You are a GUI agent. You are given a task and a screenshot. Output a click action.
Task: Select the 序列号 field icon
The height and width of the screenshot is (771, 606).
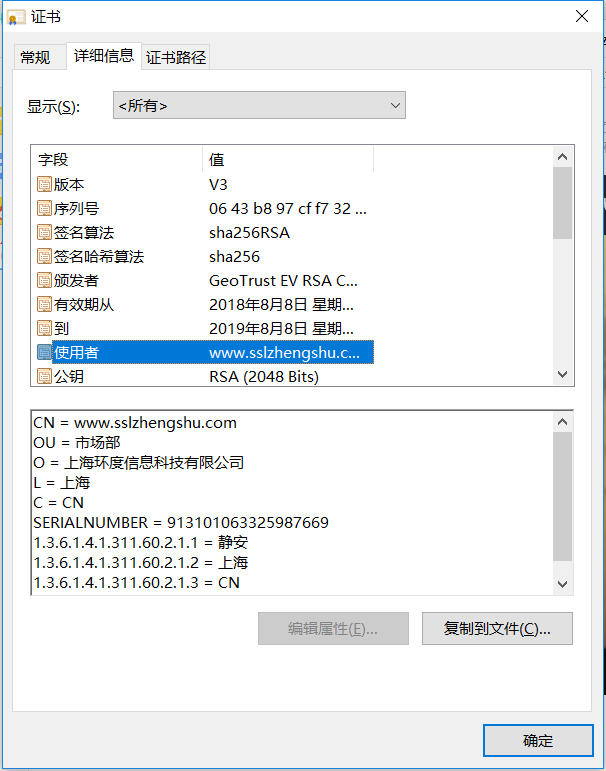point(44,208)
